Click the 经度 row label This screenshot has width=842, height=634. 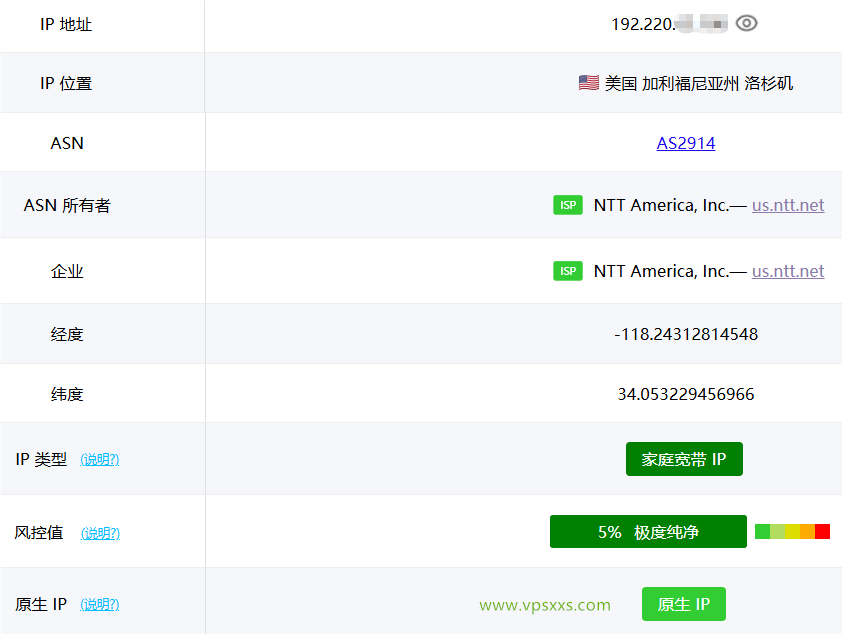click(x=67, y=334)
